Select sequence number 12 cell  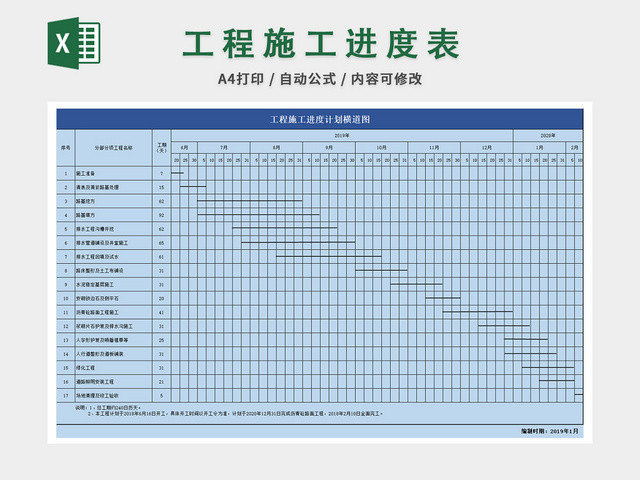click(x=66, y=326)
